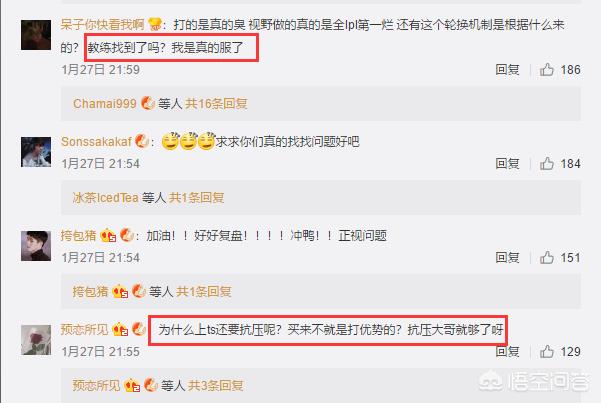The width and height of the screenshot is (601, 403).
Task: Expand 挎包猪's 共1条回复 replies thread
Action: coord(204,291)
